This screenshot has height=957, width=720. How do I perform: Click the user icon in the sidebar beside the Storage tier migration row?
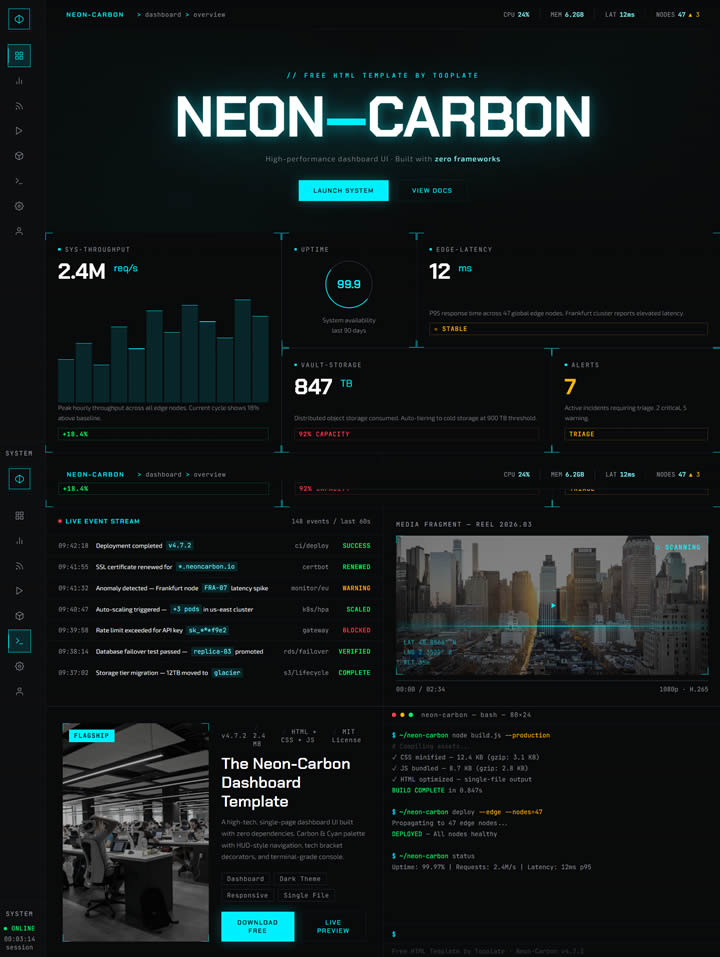pyautogui.click(x=20, y=692)
